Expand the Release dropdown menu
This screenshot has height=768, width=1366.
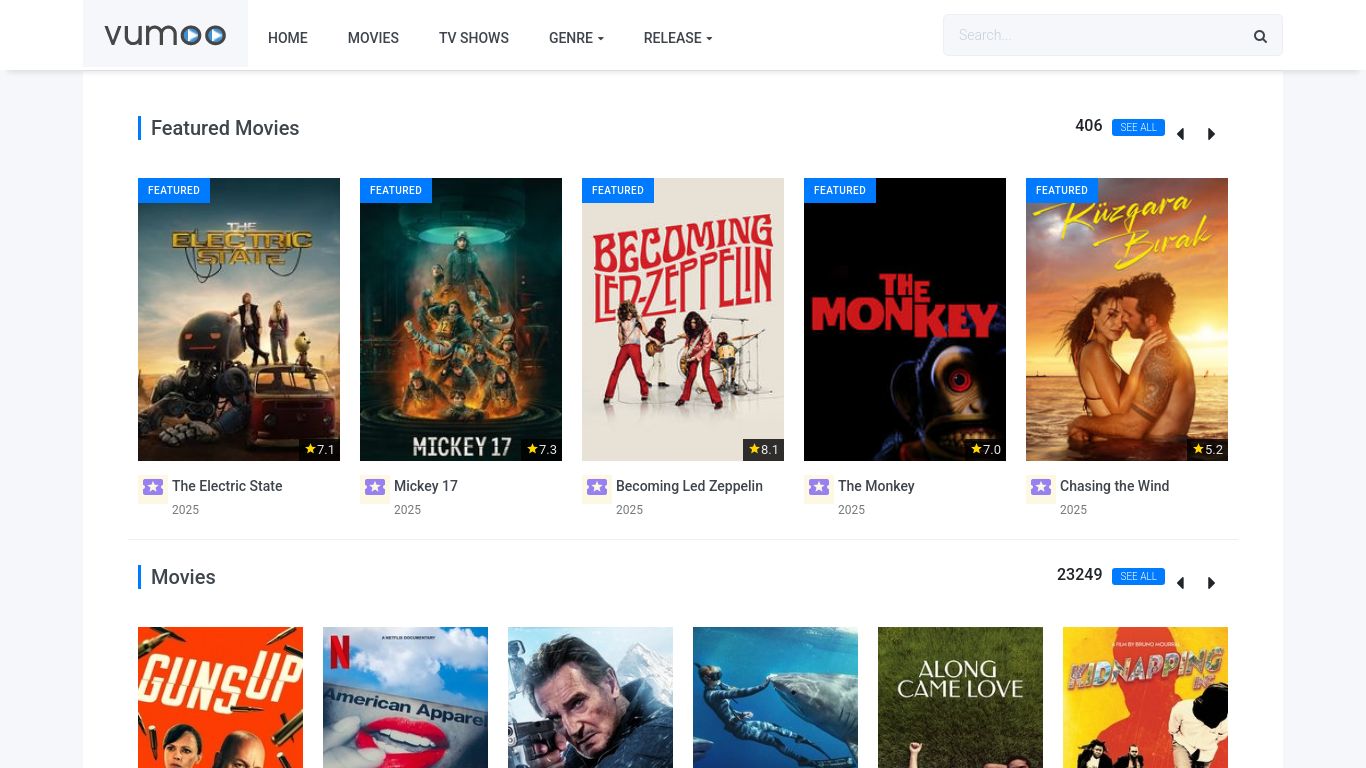tap(678, 38)
